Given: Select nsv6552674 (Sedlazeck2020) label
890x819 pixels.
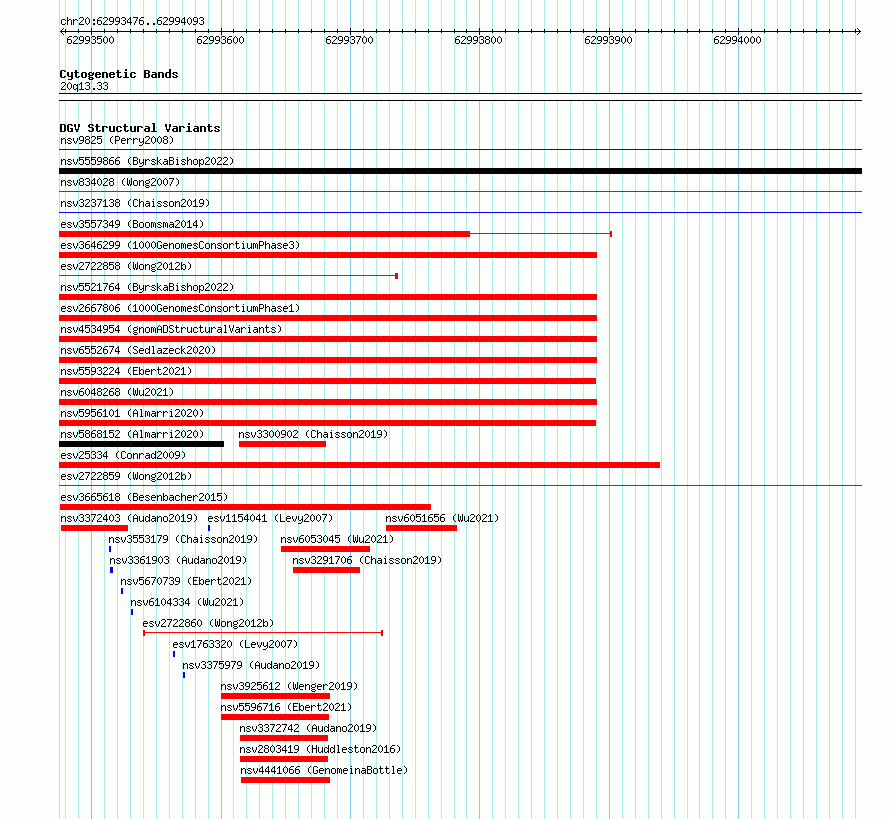Looking at the screenshot, I should pos(138,350).
